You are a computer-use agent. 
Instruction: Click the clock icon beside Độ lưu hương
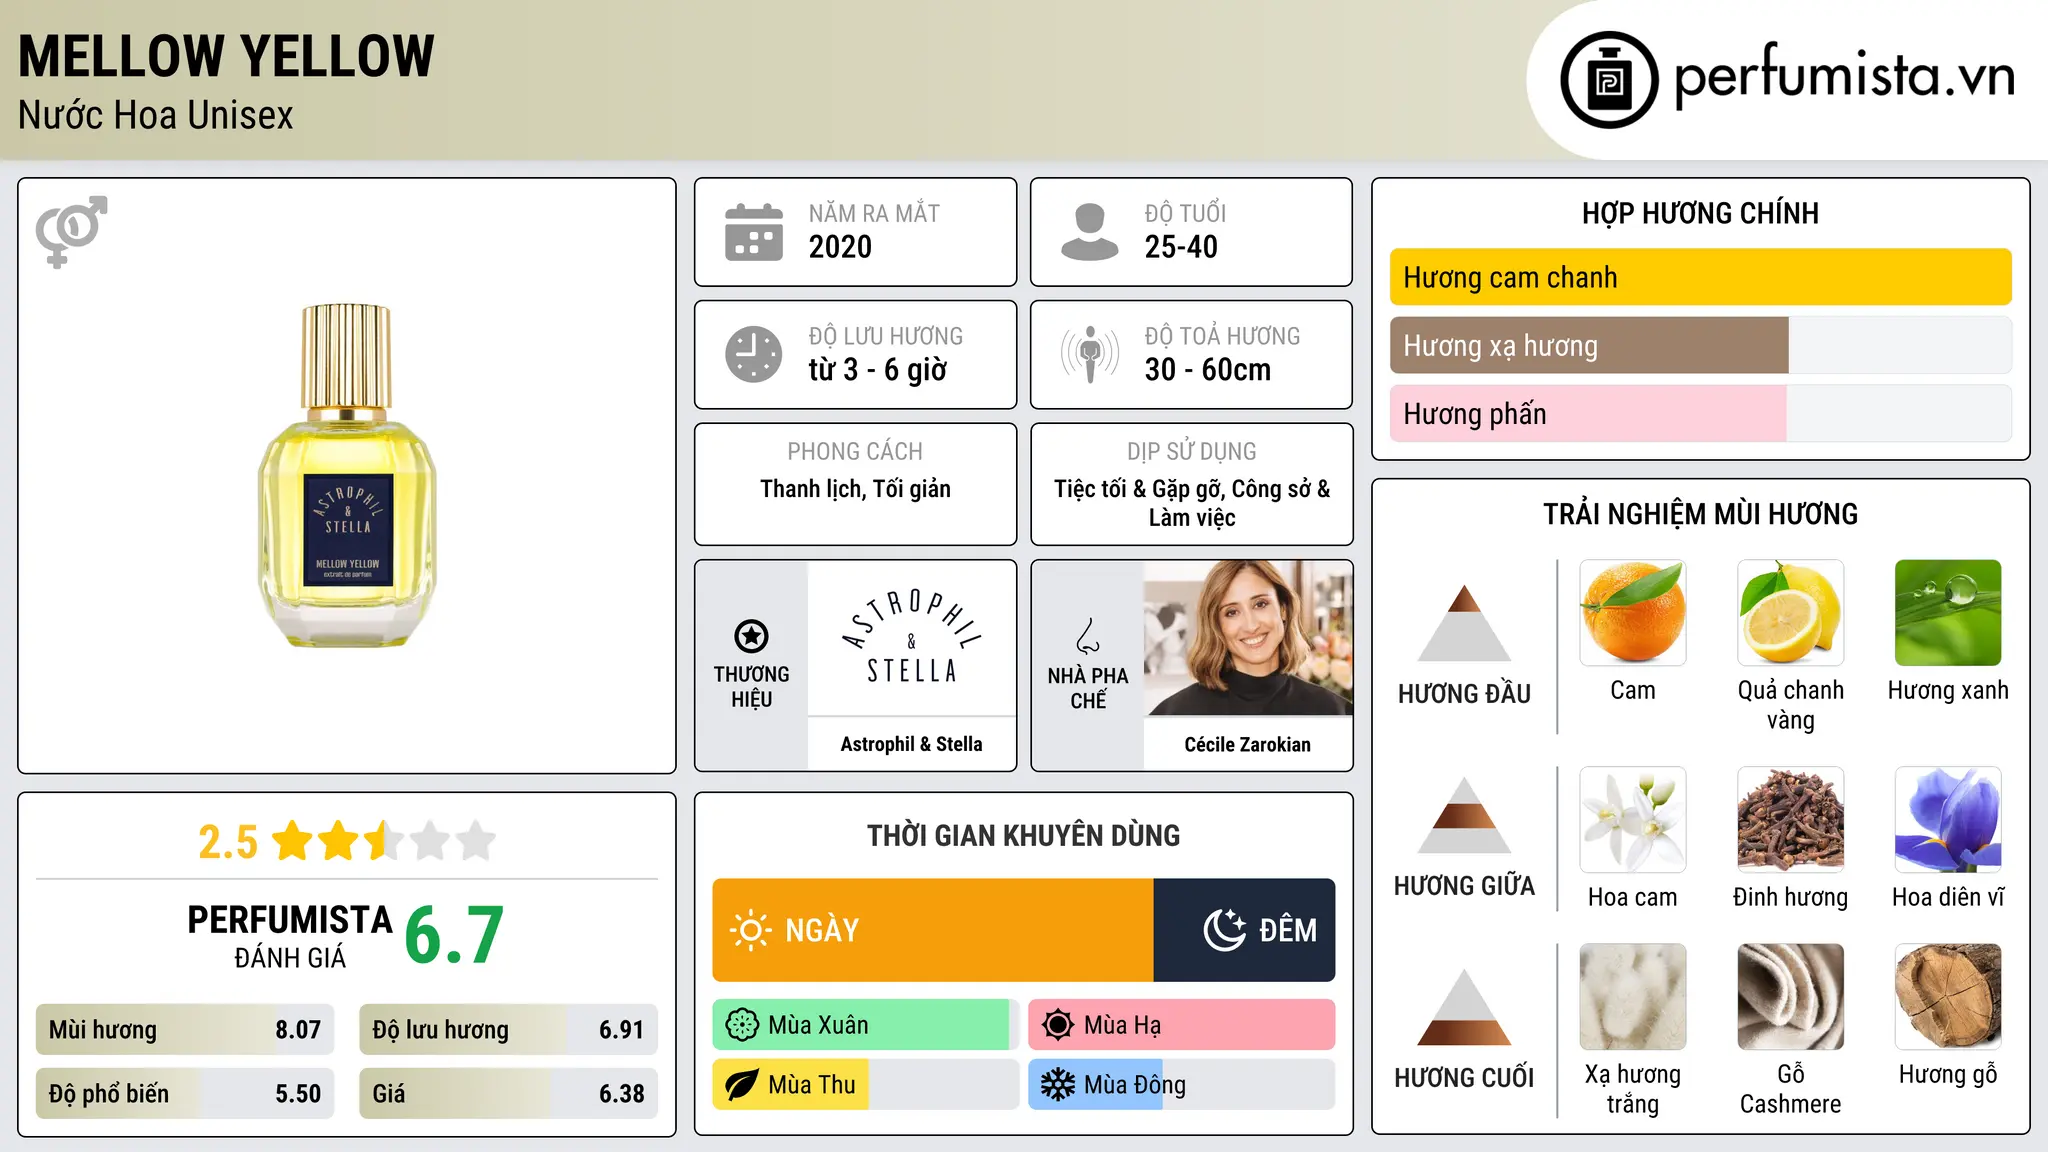[754, 354]
